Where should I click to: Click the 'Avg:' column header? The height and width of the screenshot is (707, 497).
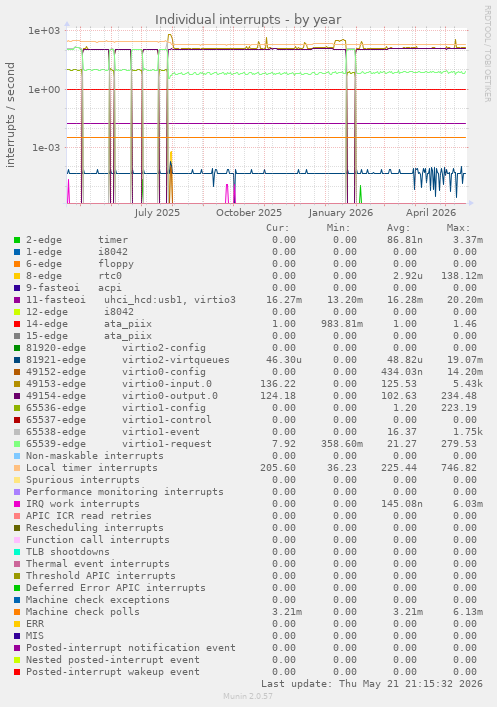coord(399,228)
